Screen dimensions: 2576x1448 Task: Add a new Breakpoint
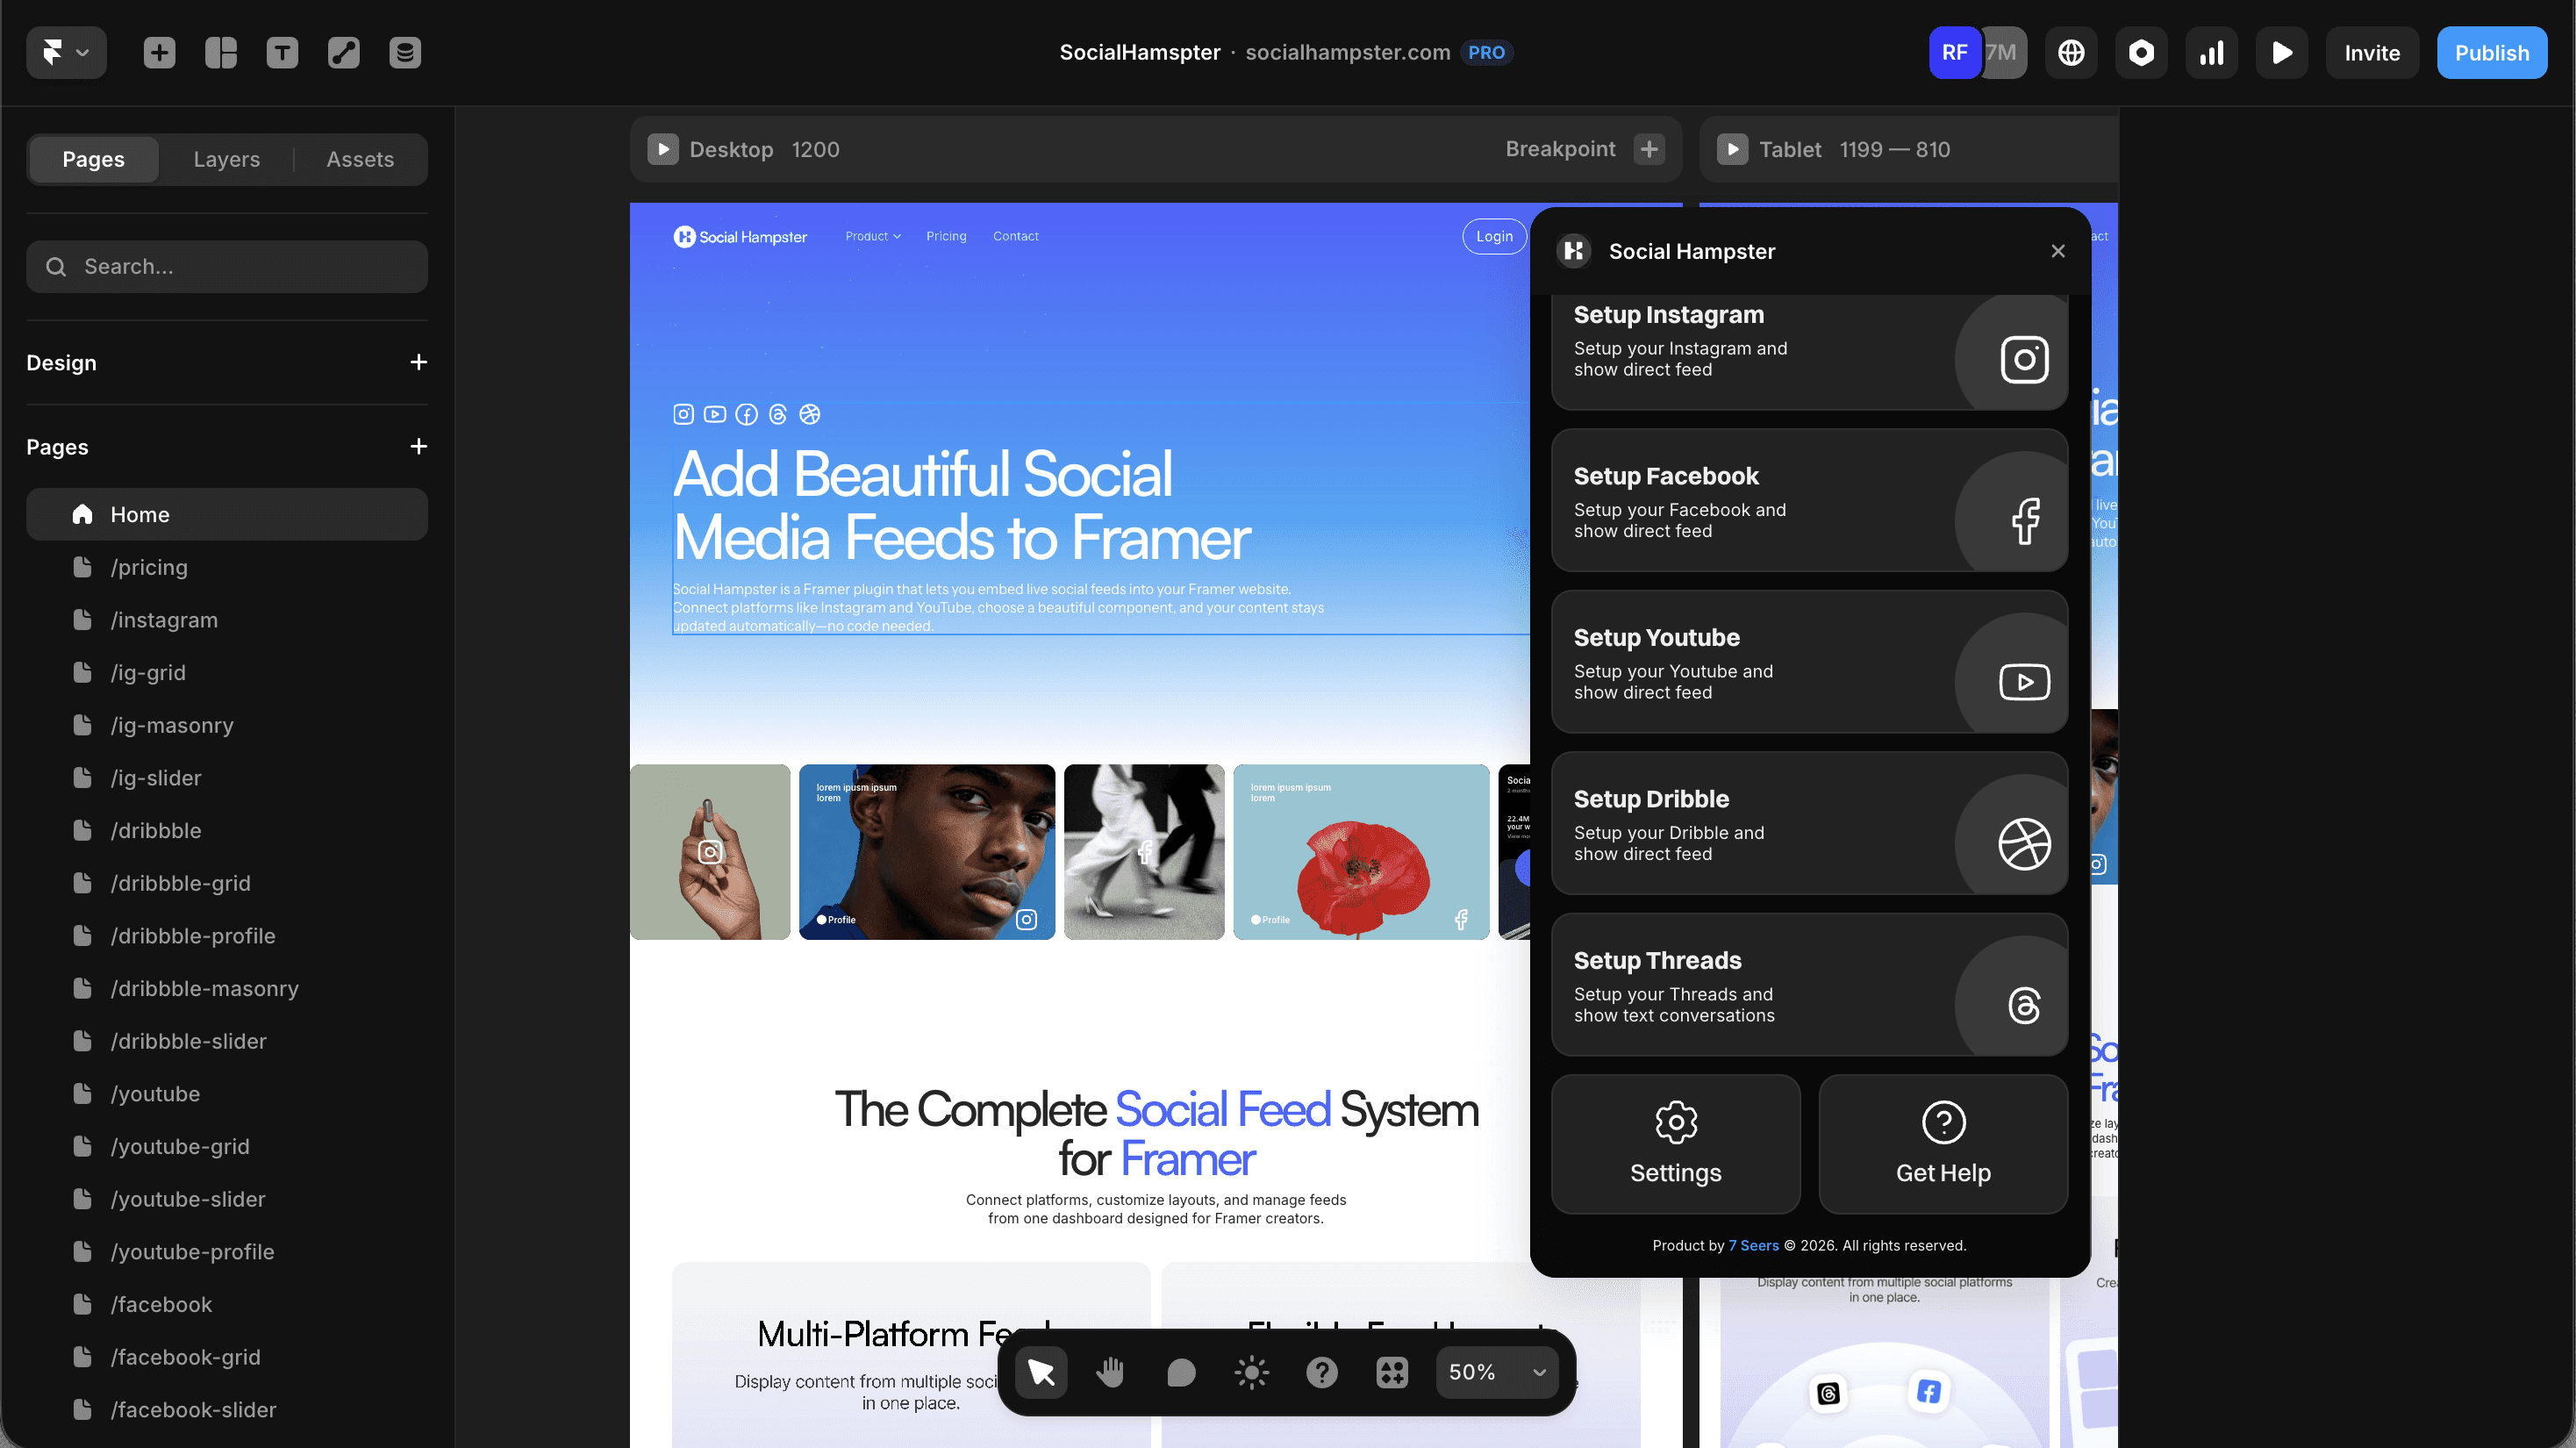coord(1649,149)
